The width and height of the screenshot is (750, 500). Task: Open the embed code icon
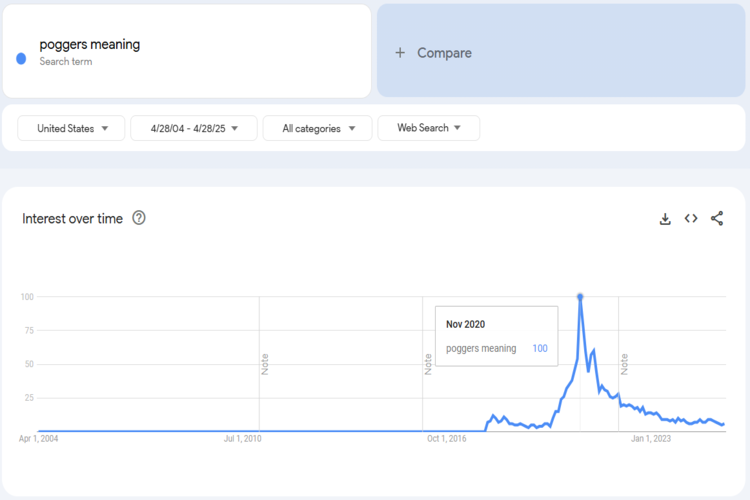[691, 219]
